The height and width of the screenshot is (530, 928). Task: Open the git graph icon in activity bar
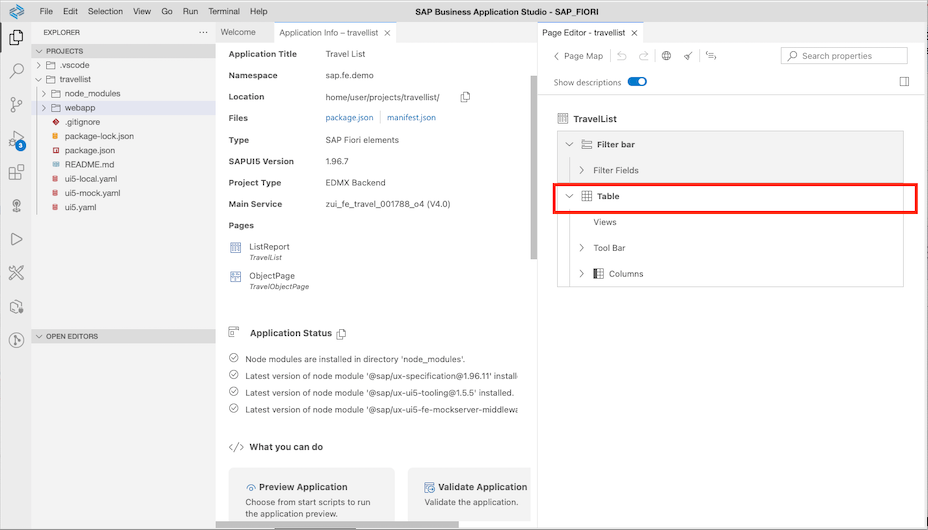16,340
